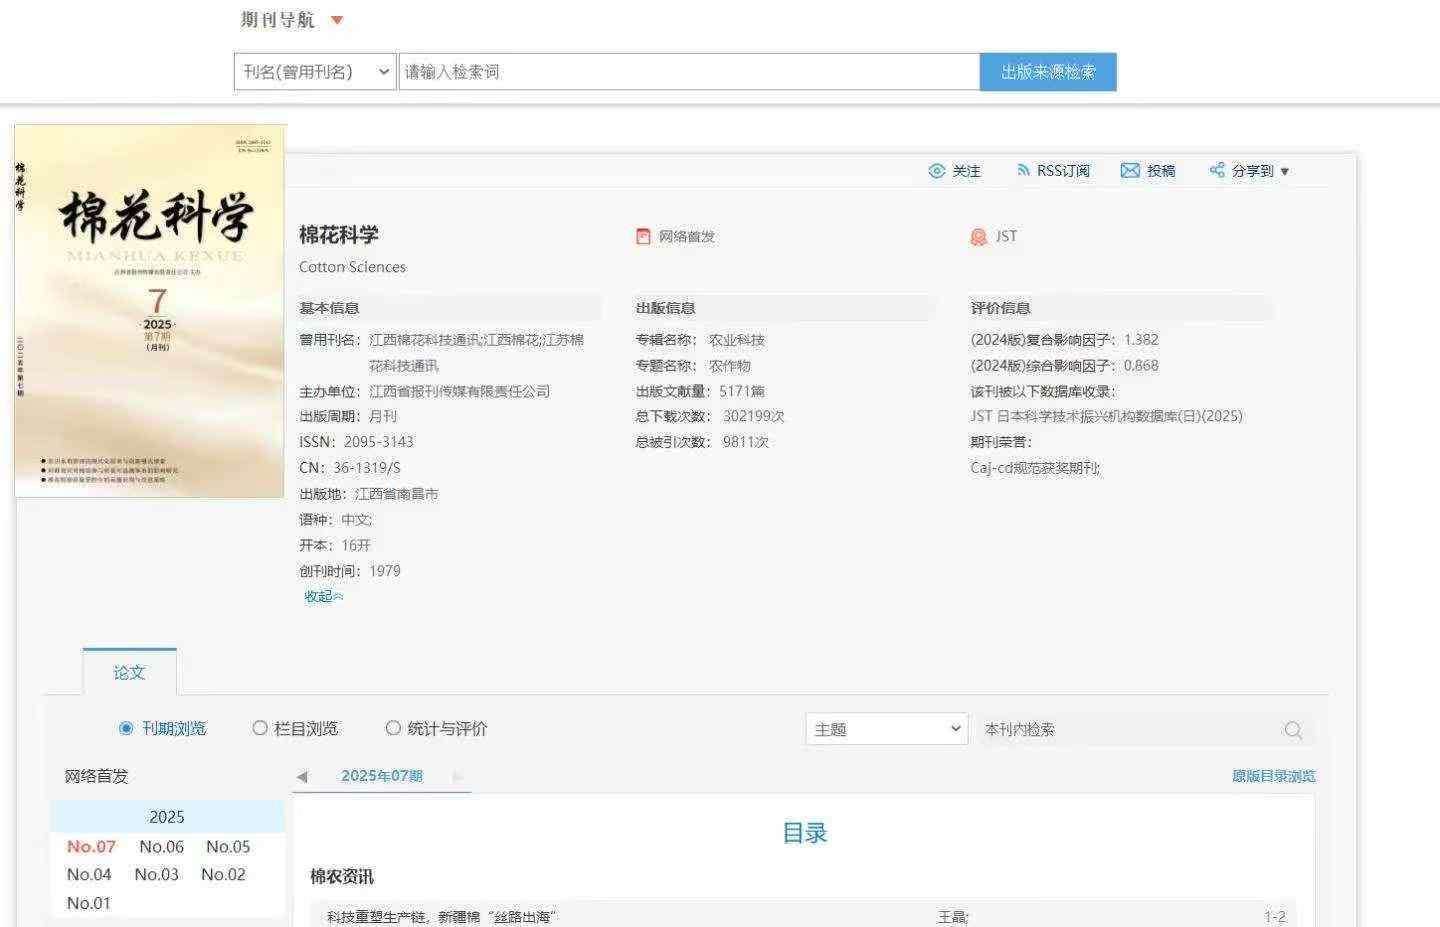The width and height of the screenshot is (1440, 927).
Task: Open the 2025年07期 issue tab
Action: (381, 776)
